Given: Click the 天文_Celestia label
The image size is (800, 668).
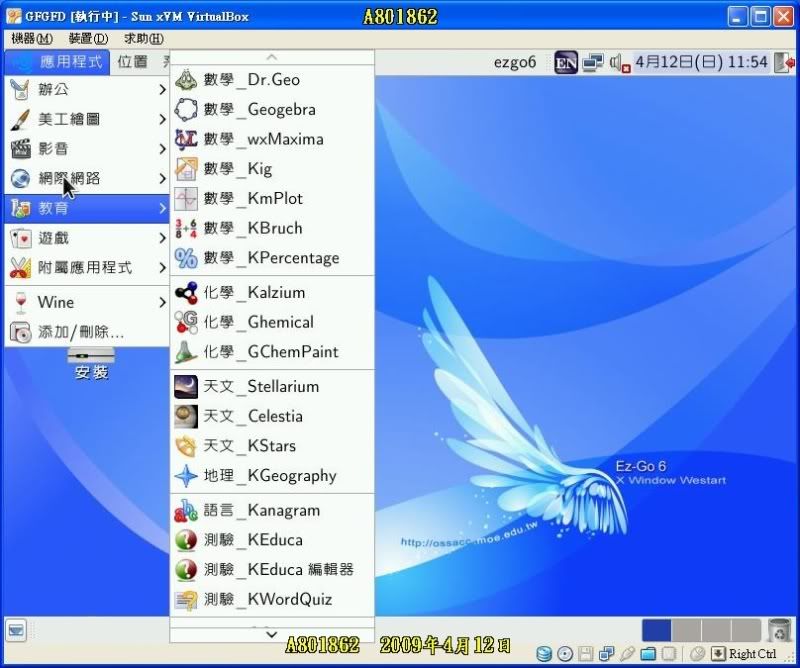Looking at the screenshot, I should point(253,416).
